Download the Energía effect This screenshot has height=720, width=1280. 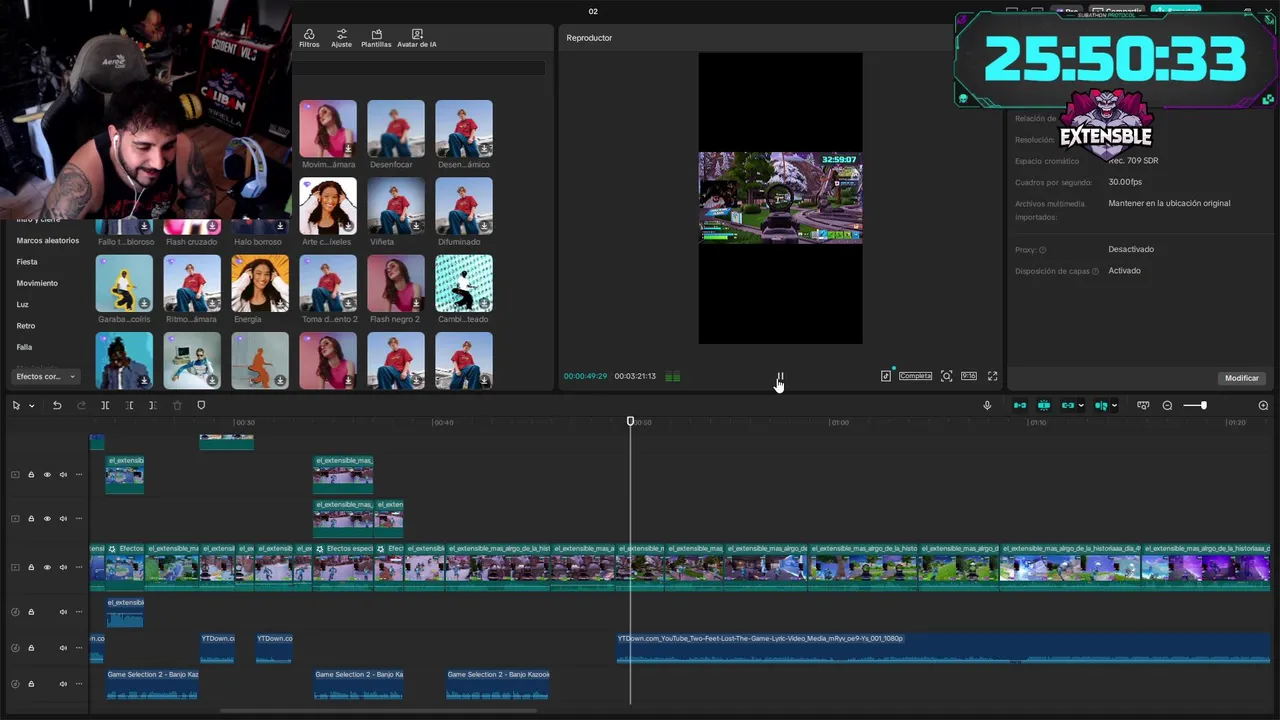281,303
